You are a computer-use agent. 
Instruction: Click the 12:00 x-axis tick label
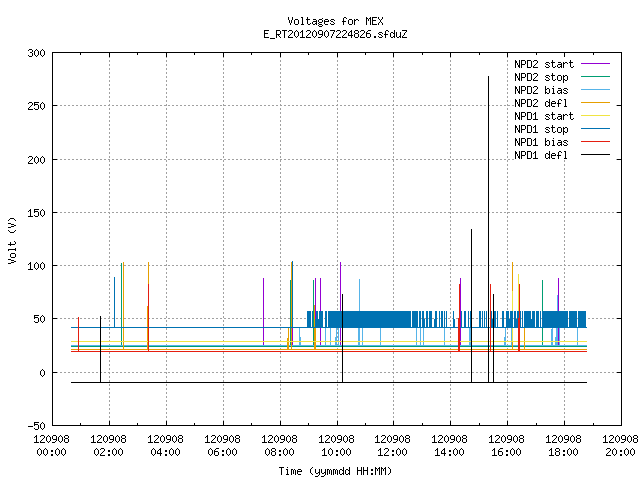(x=392, y=452)
